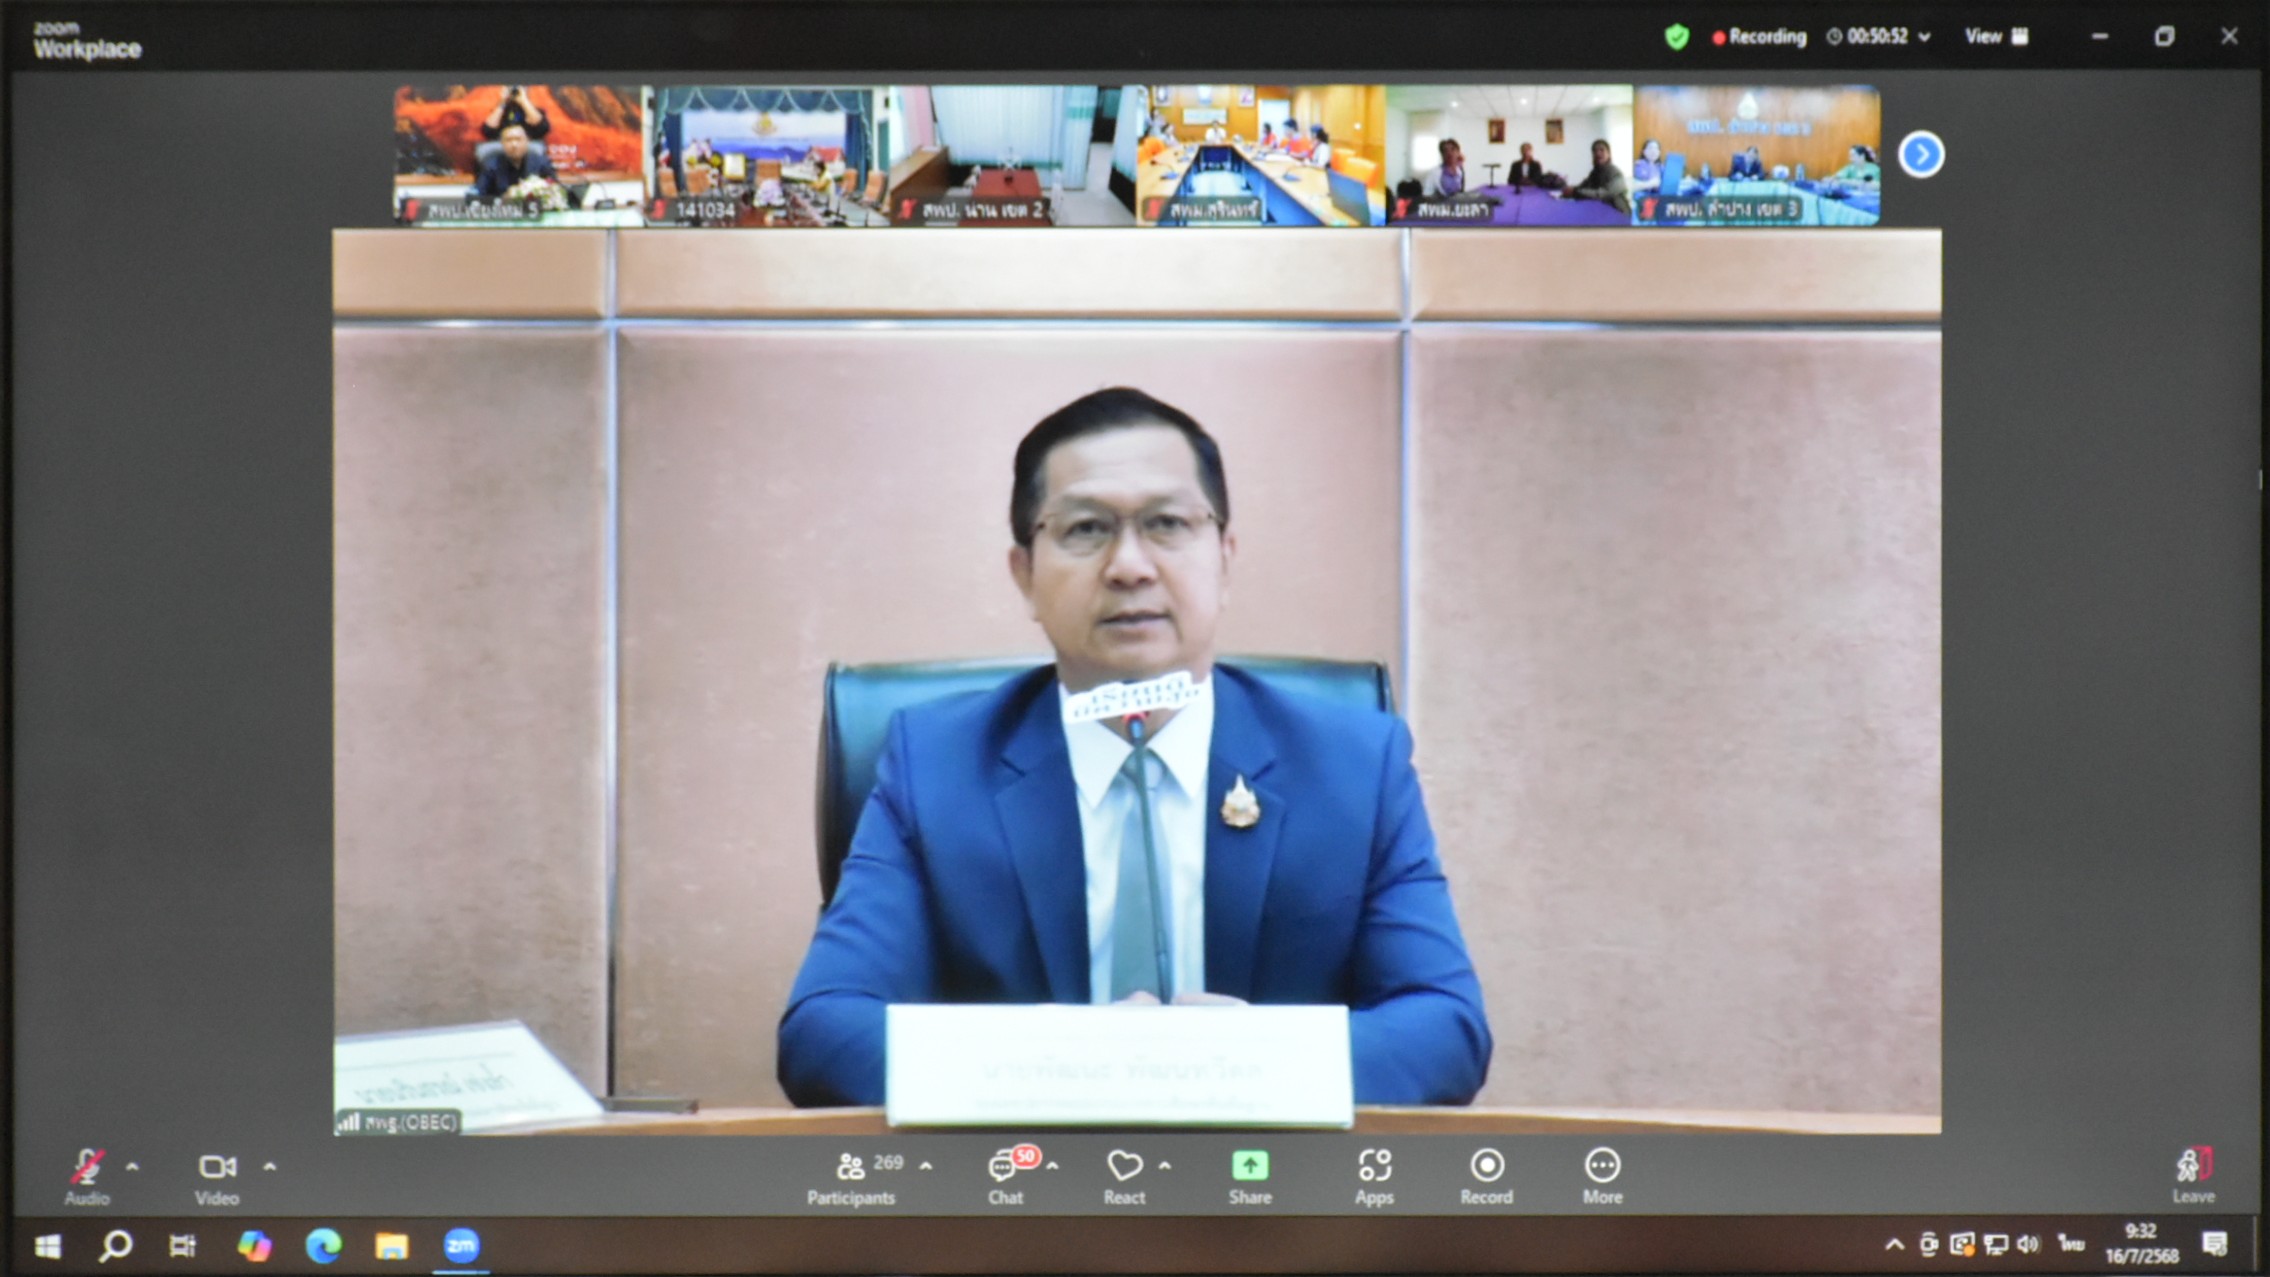Select the สพป.เชียงใหม่ 5 participant thumbnail
The height and width of the screenshot is (1277, 2270).
click(x=517, y=155)
